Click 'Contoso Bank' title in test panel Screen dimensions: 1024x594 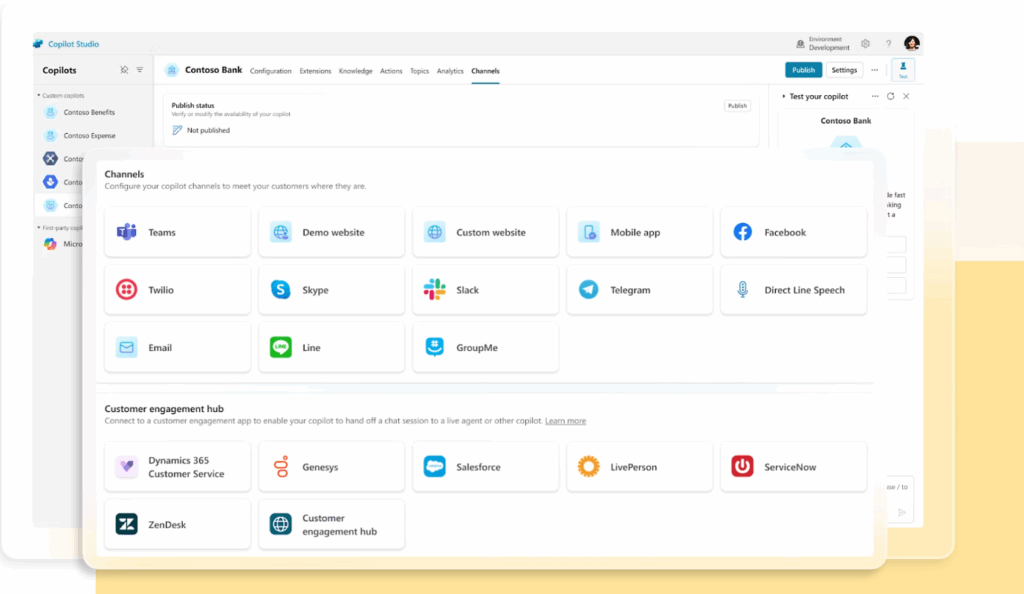pyautogui.click(x=846, y=121)
